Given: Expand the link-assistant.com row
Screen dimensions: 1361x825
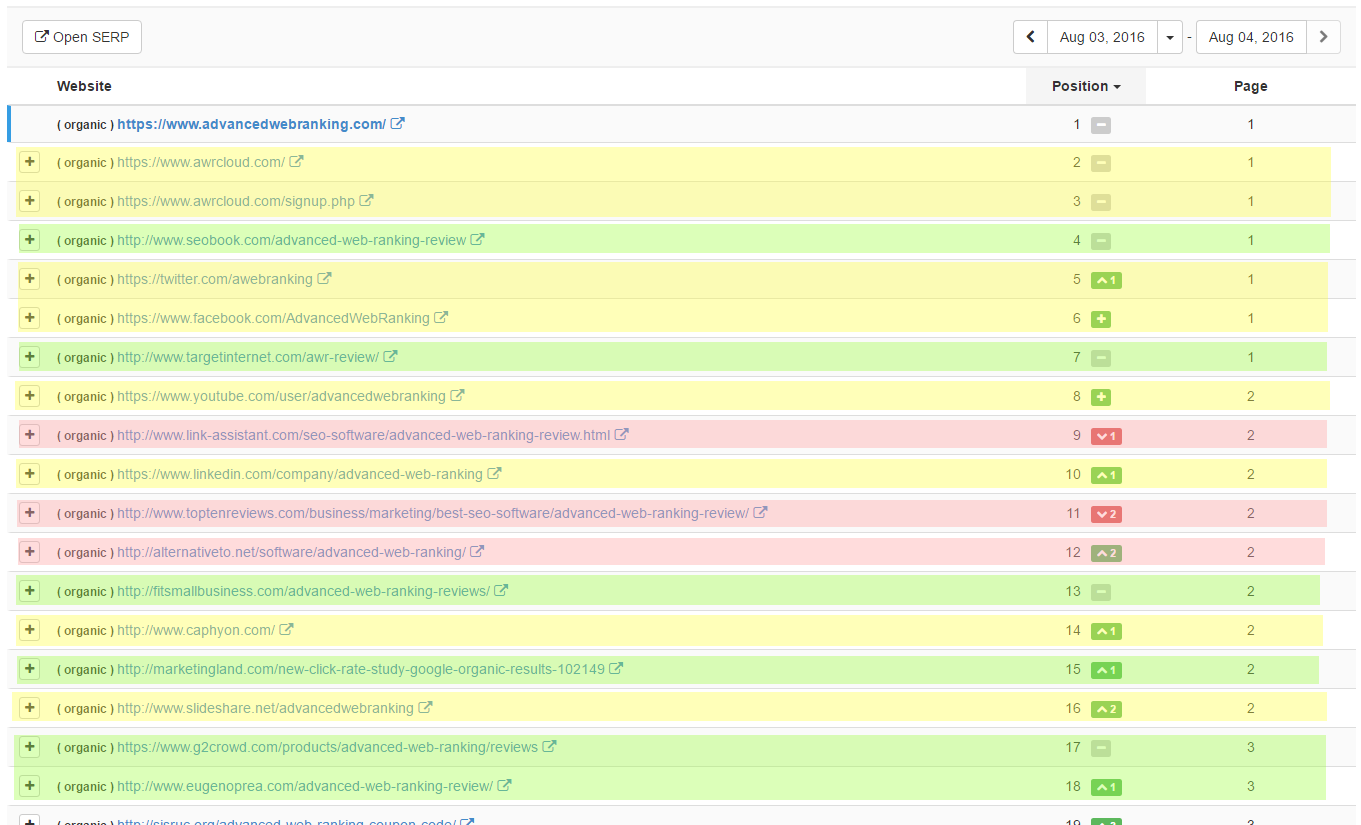Looking at the screenshot, I should [29, 435].
